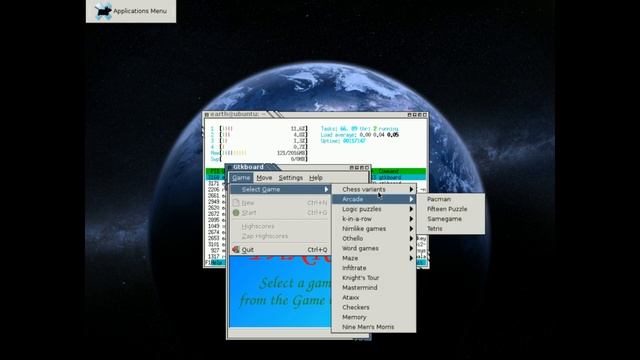The height and width of the screenshot is (360, 640).
Task: Select the Memory game
Action: coord(374,317)
